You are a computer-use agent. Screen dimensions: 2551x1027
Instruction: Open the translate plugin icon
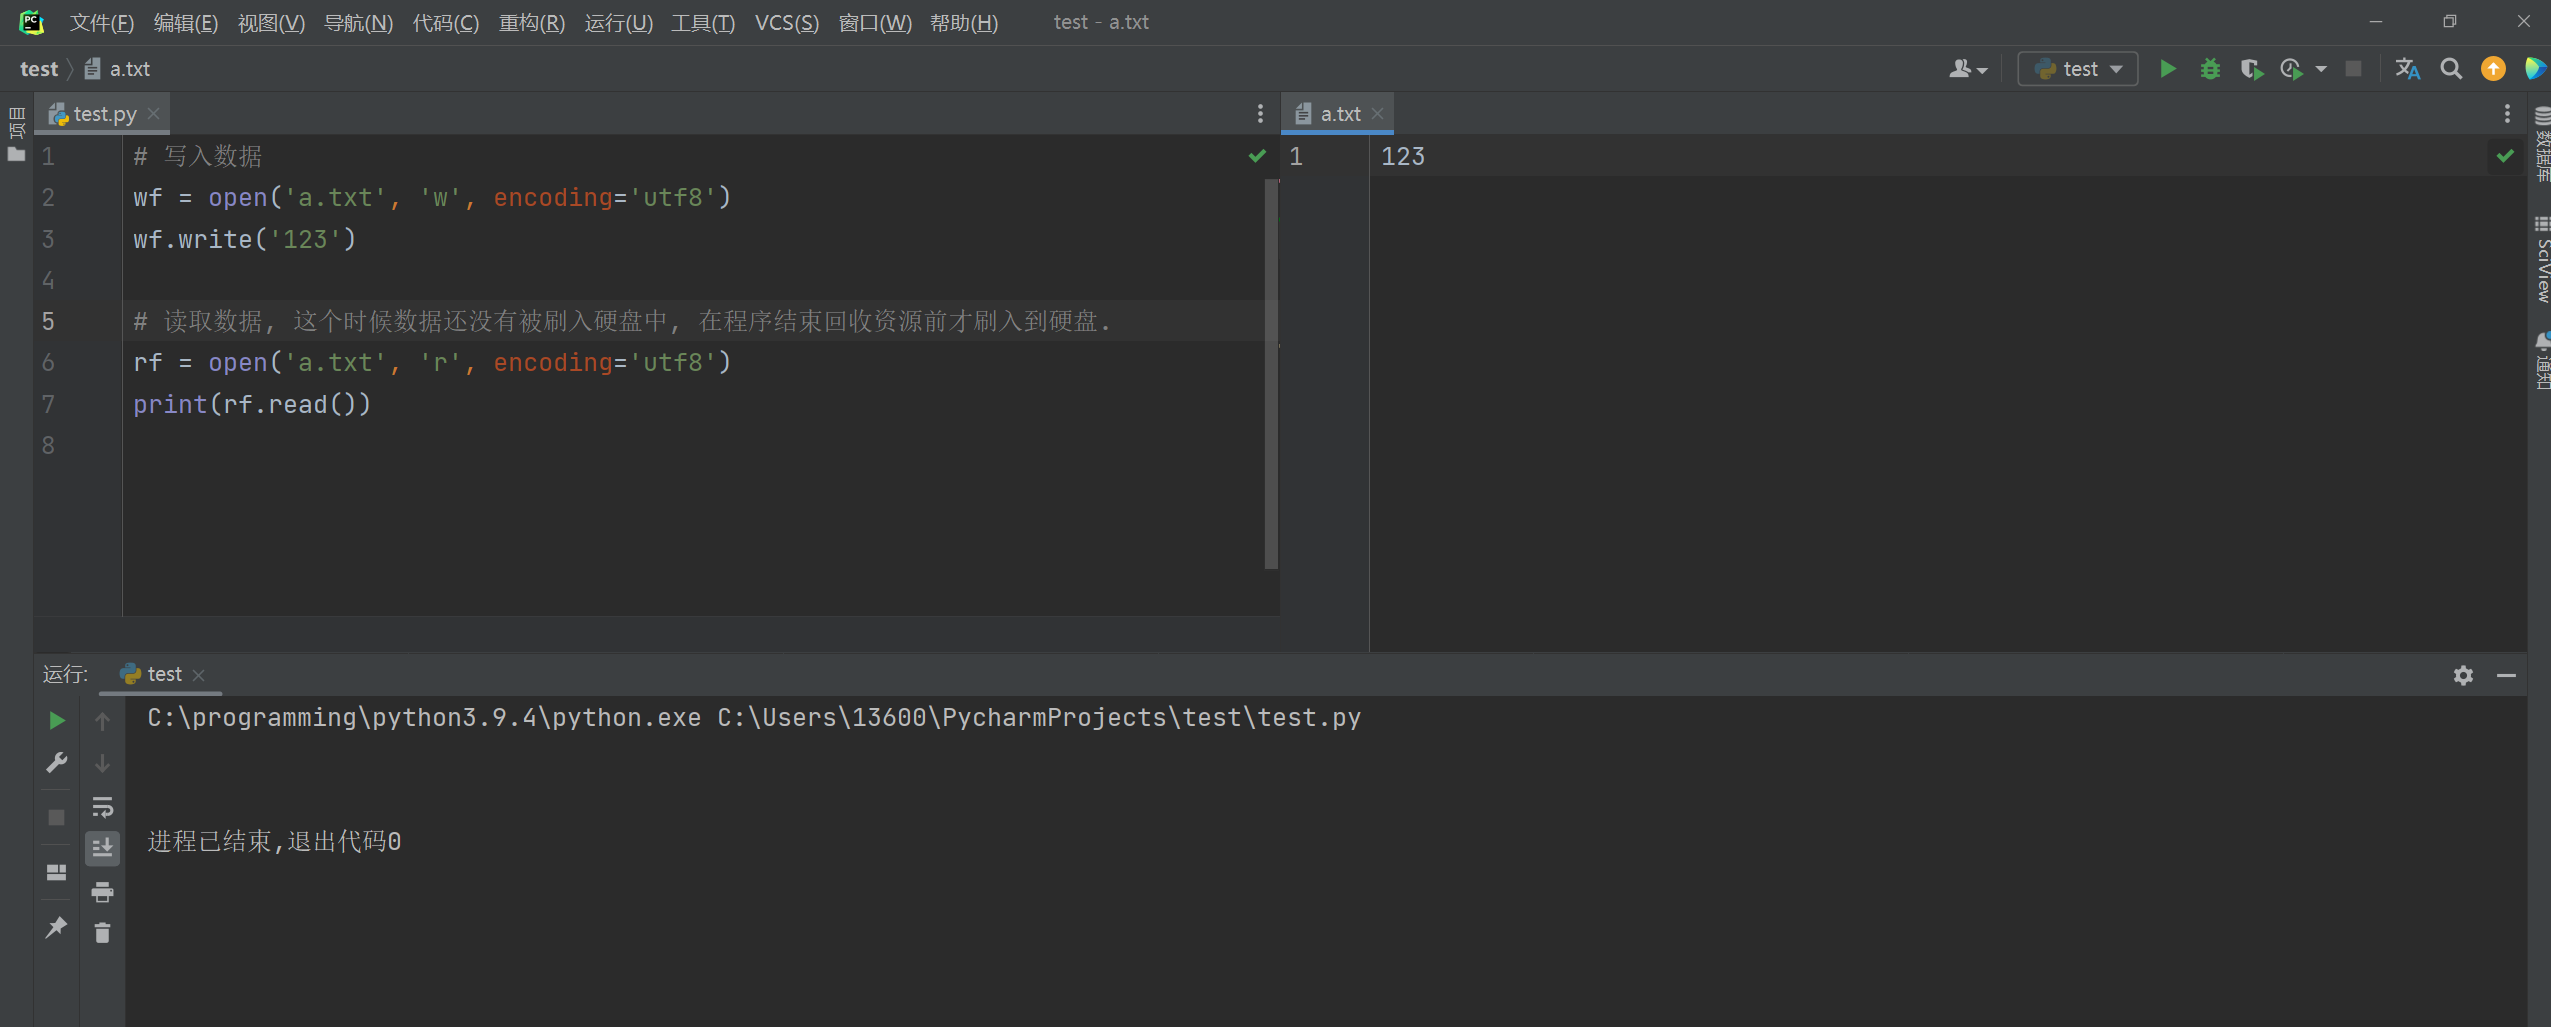[2408, 69]
